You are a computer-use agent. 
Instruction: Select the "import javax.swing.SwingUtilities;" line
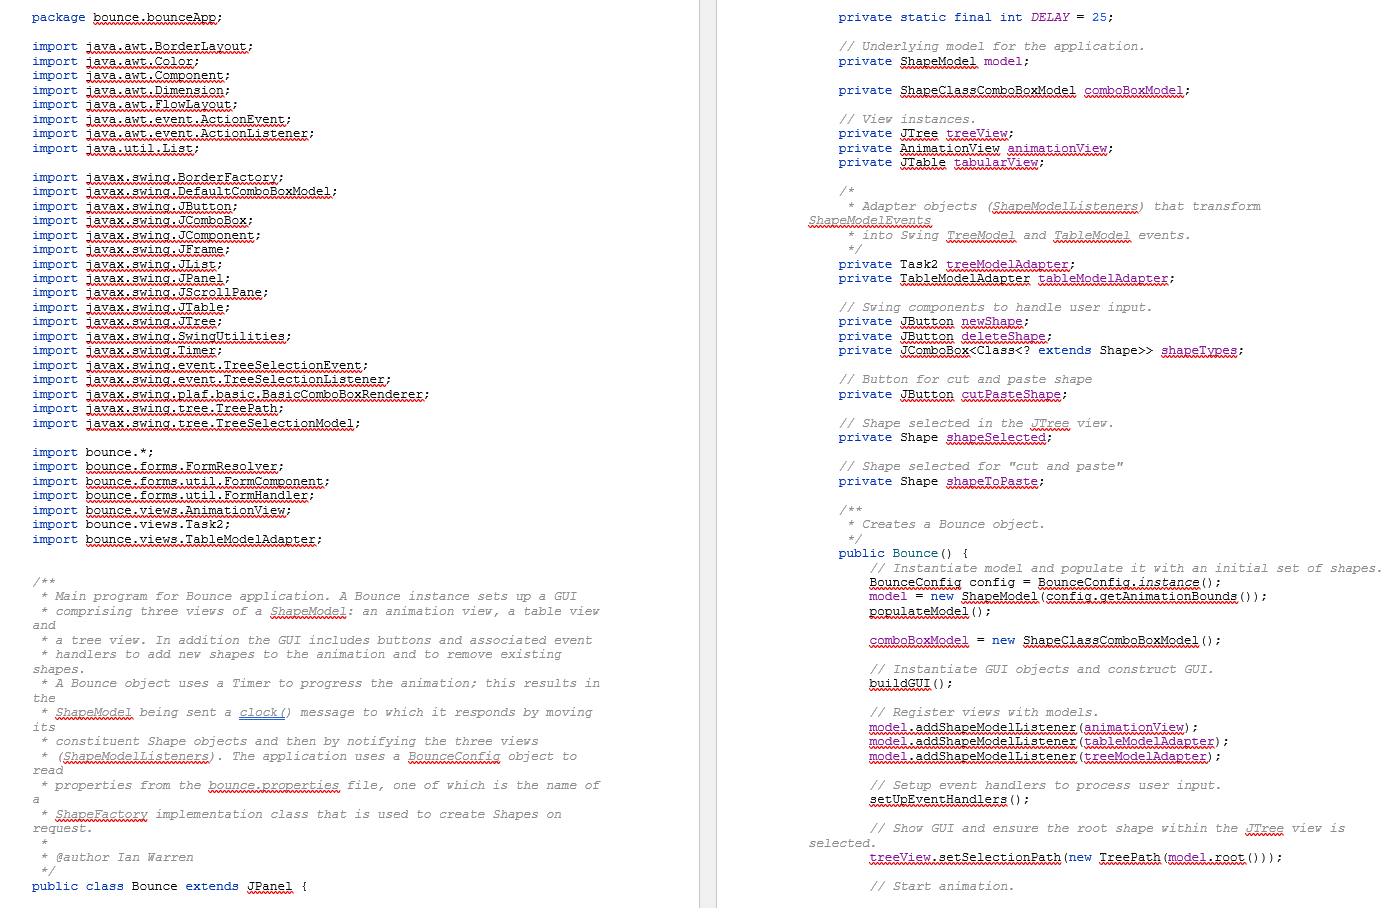[x=162, y=336]
